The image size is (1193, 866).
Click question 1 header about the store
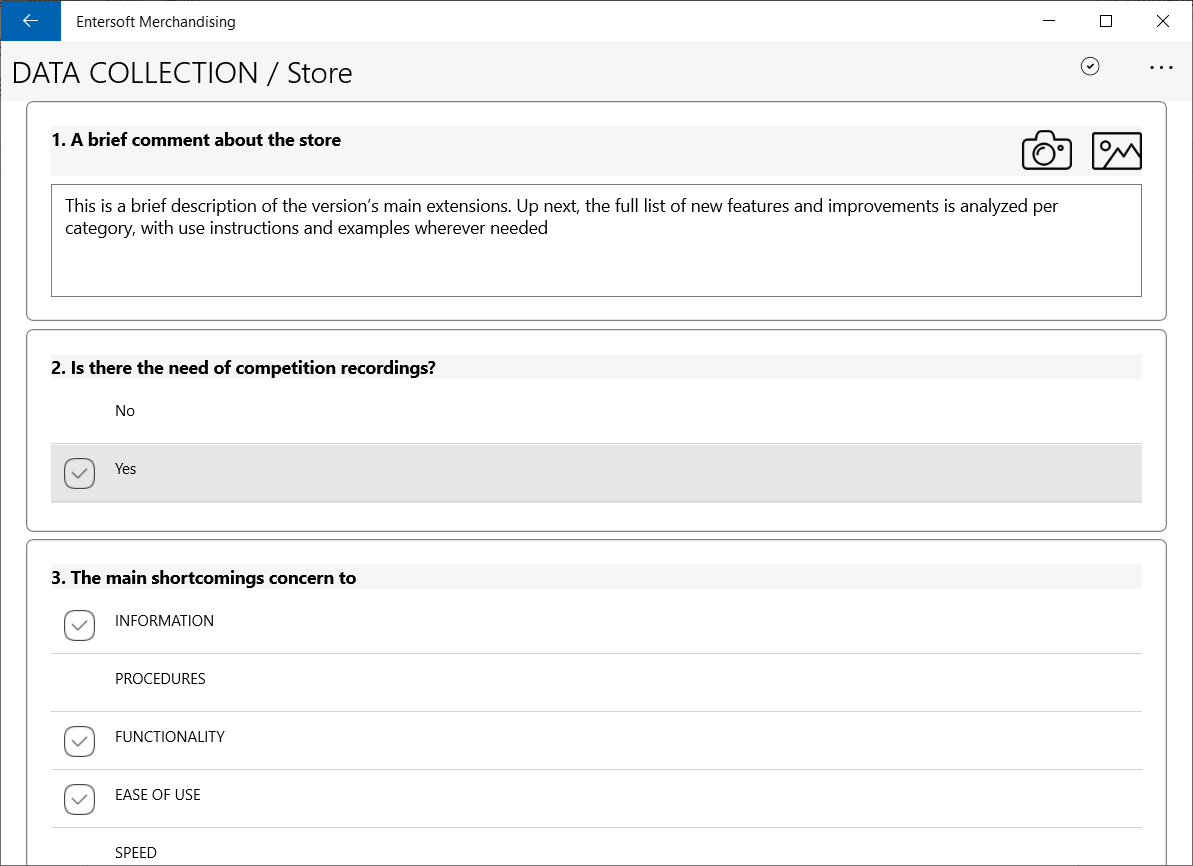point(196,140)
